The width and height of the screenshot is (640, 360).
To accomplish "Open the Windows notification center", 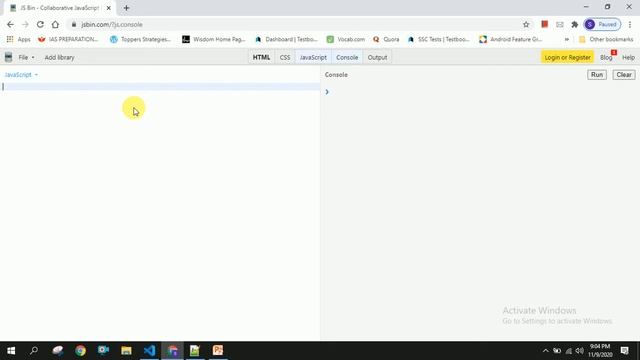I will pyautogui.click(x=624, y=351).
